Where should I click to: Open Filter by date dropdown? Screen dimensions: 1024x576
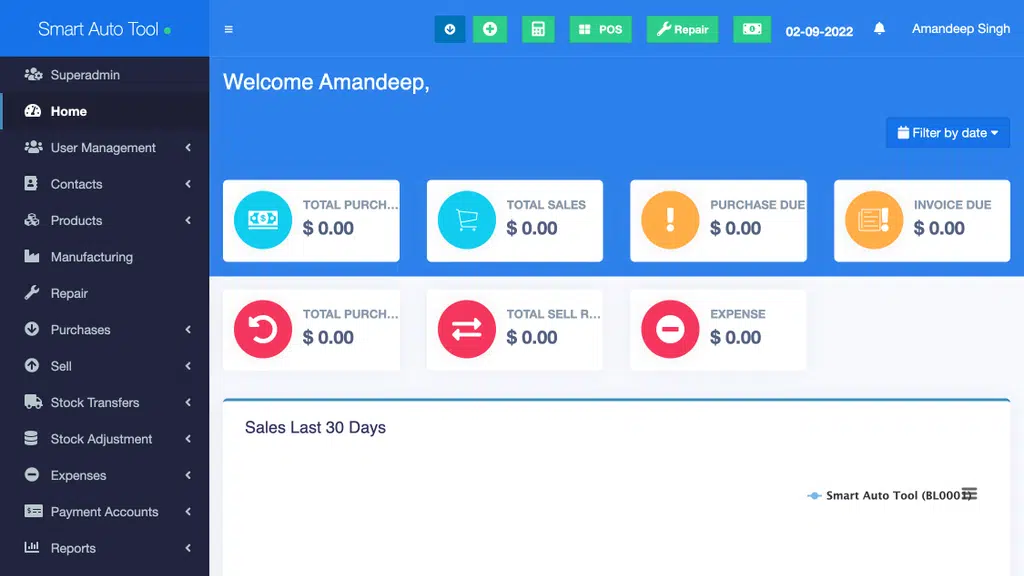[948, 133]
